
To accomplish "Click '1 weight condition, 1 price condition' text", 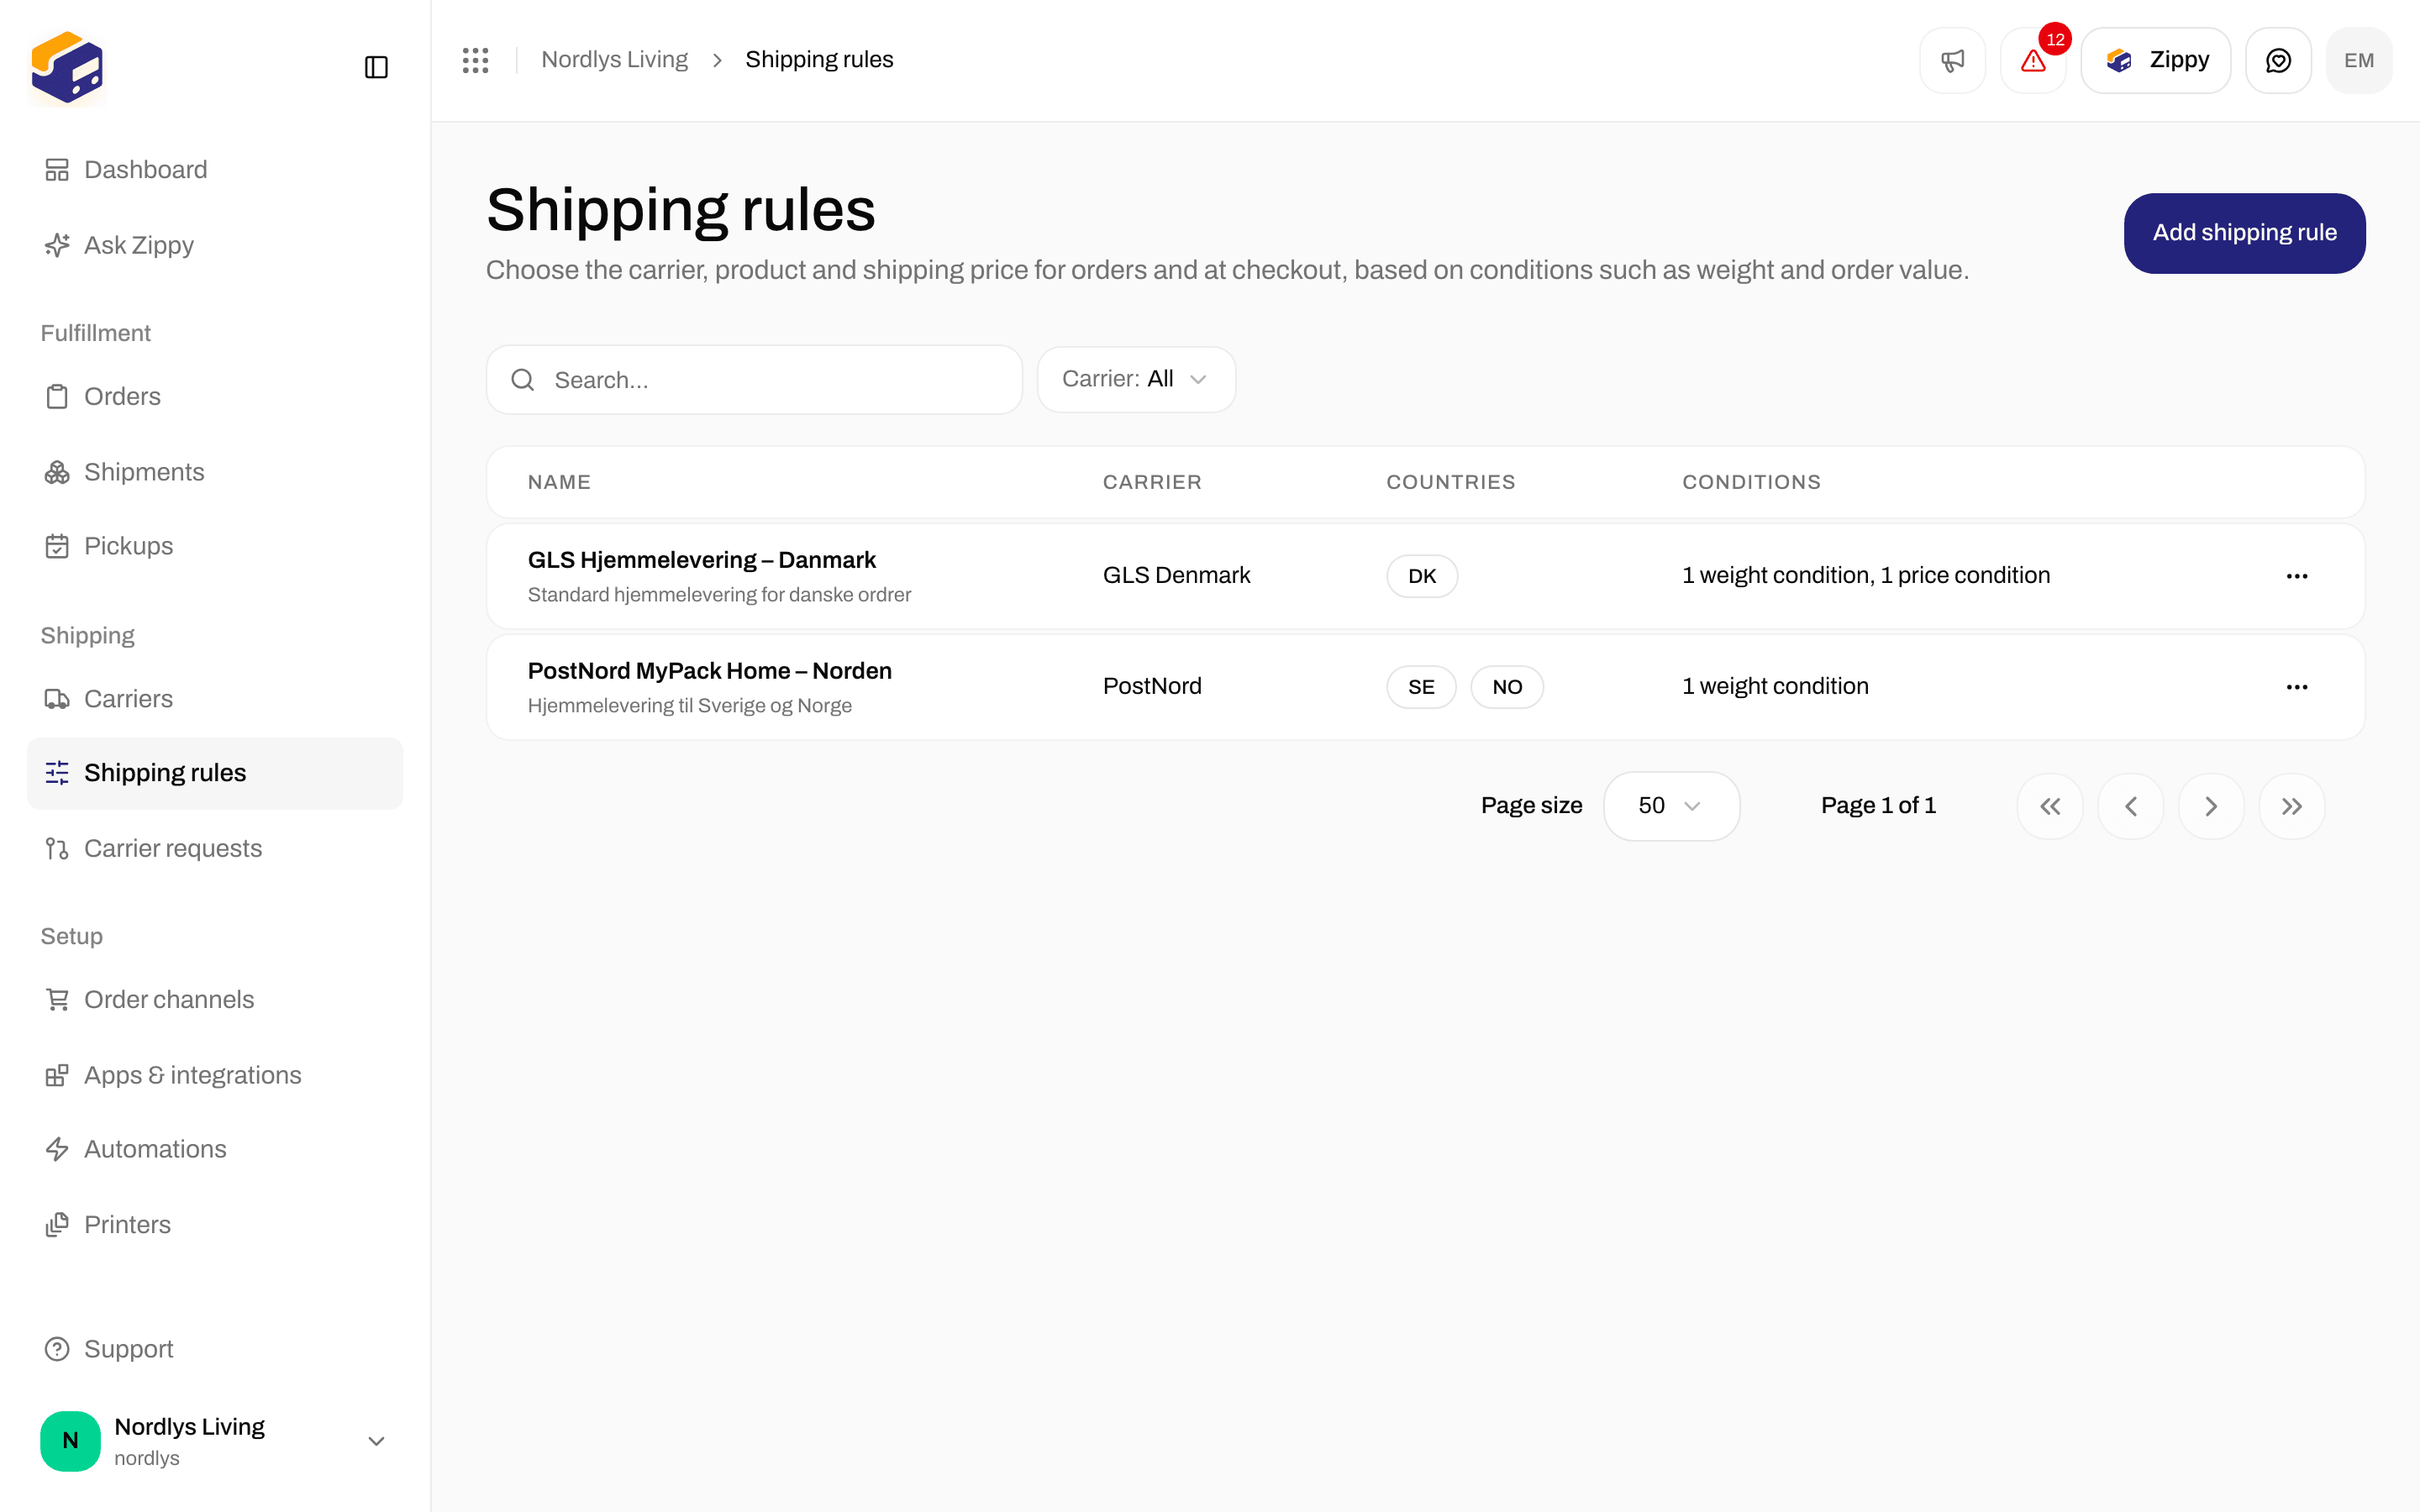I will (1866, 575).
